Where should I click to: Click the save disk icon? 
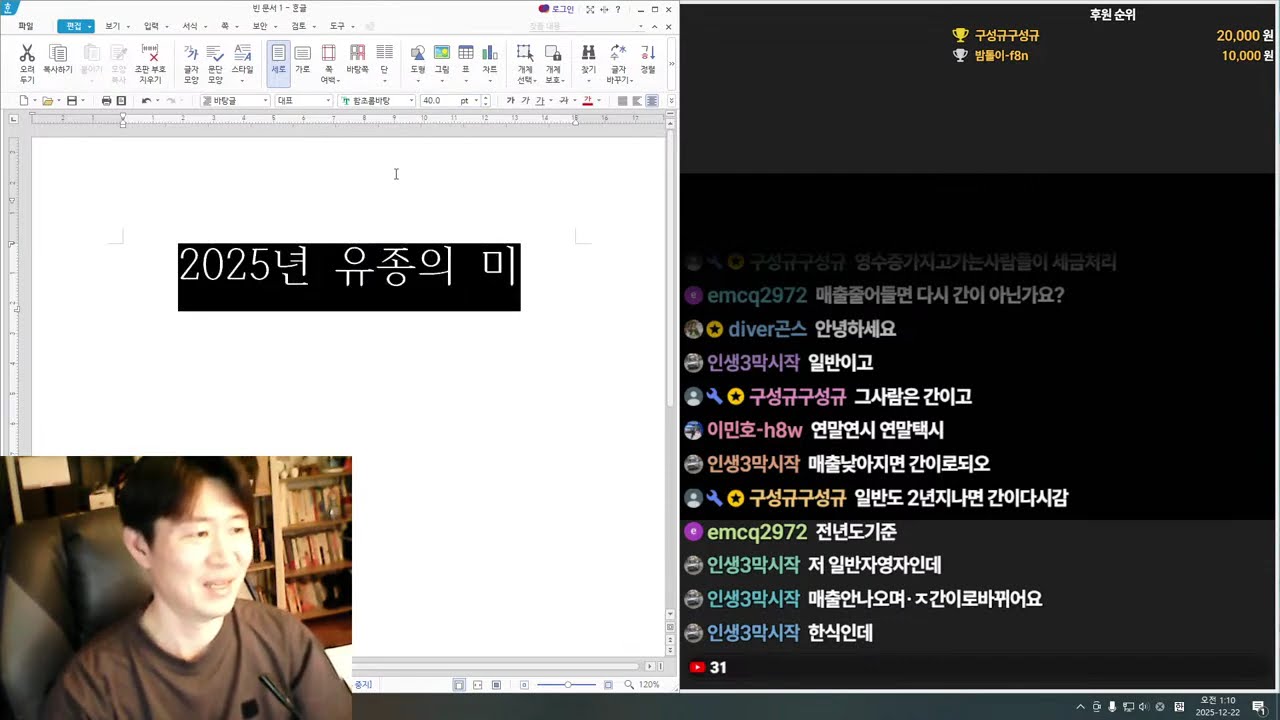pos(72,101)
